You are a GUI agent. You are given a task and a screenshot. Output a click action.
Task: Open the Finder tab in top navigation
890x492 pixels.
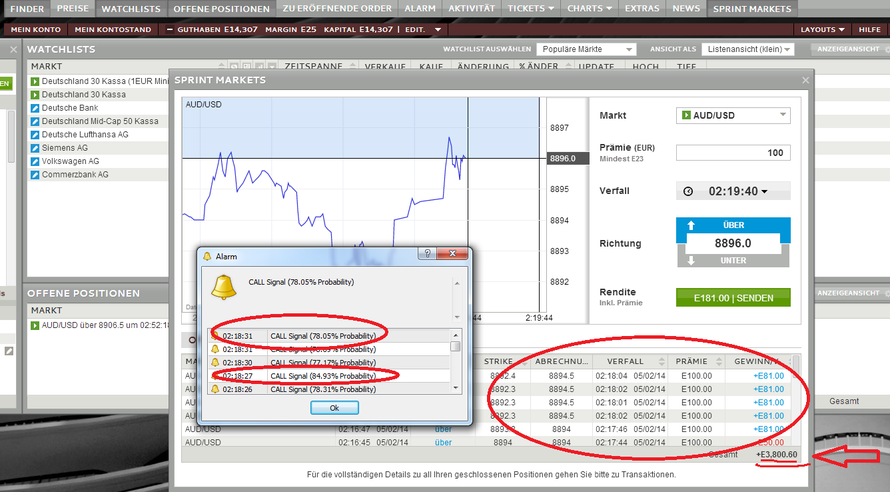click(x=27, y=9)
